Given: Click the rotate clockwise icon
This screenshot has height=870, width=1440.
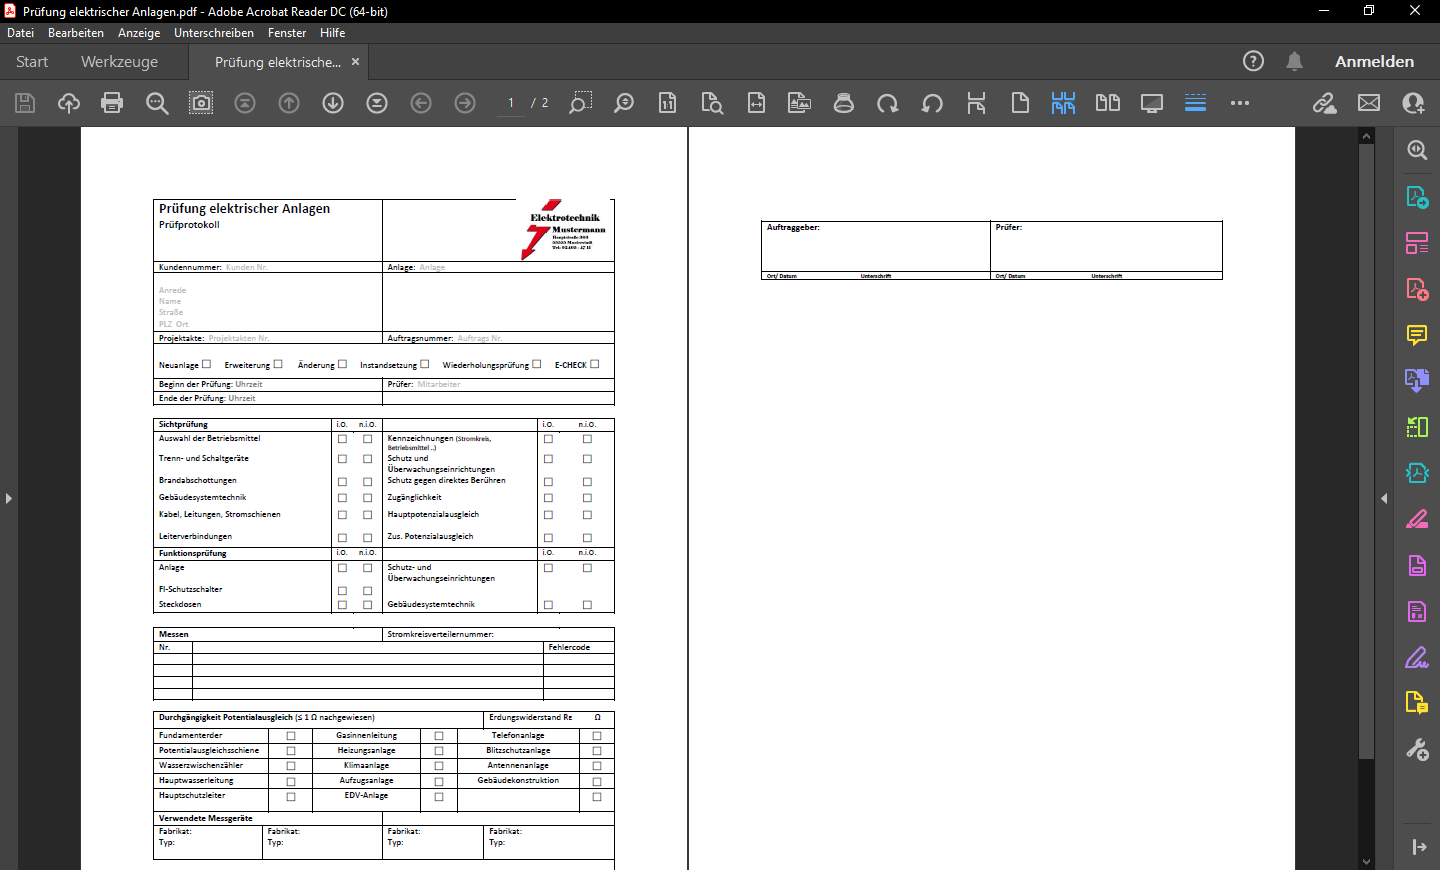Looking at the screenshot, I should (887, 103).
